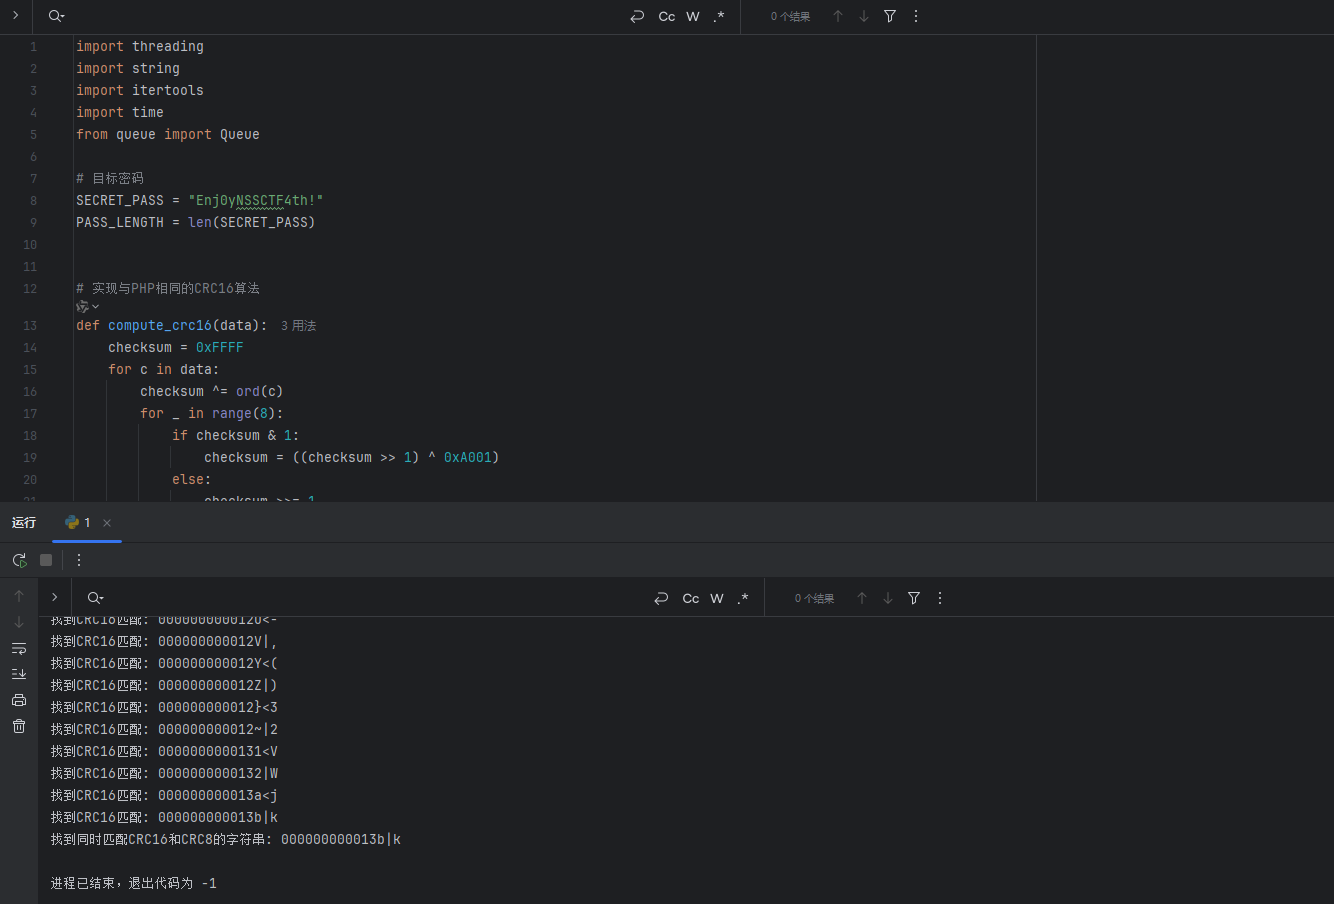Viewport: 1334px width, 904px height.
Task: Open editor search history dropdown
Action: pyautogui.click(x=56, y=16)
